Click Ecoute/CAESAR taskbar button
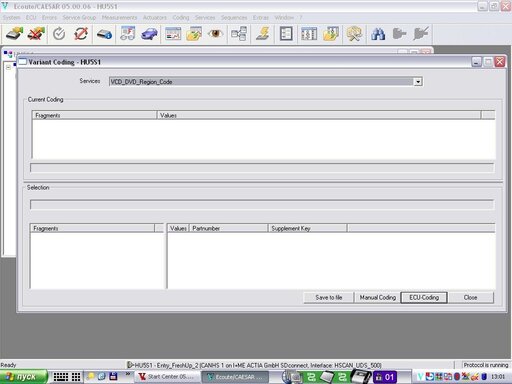The height and width of the screenshot is (384, 512). pyautogui.click(x=236, y=377)
